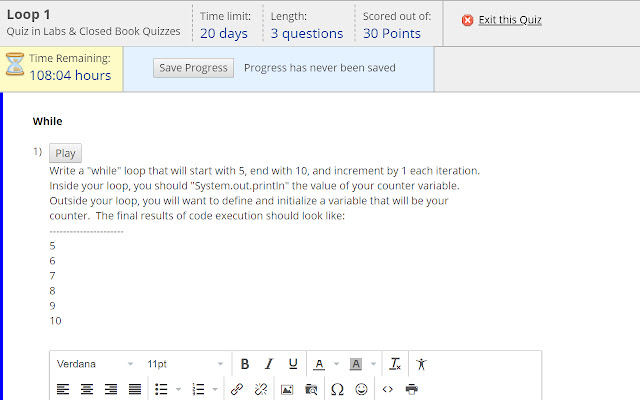Viewport: 640px width, 400px height.
Task: Open source code view icon
Action: tap(388, 389)
